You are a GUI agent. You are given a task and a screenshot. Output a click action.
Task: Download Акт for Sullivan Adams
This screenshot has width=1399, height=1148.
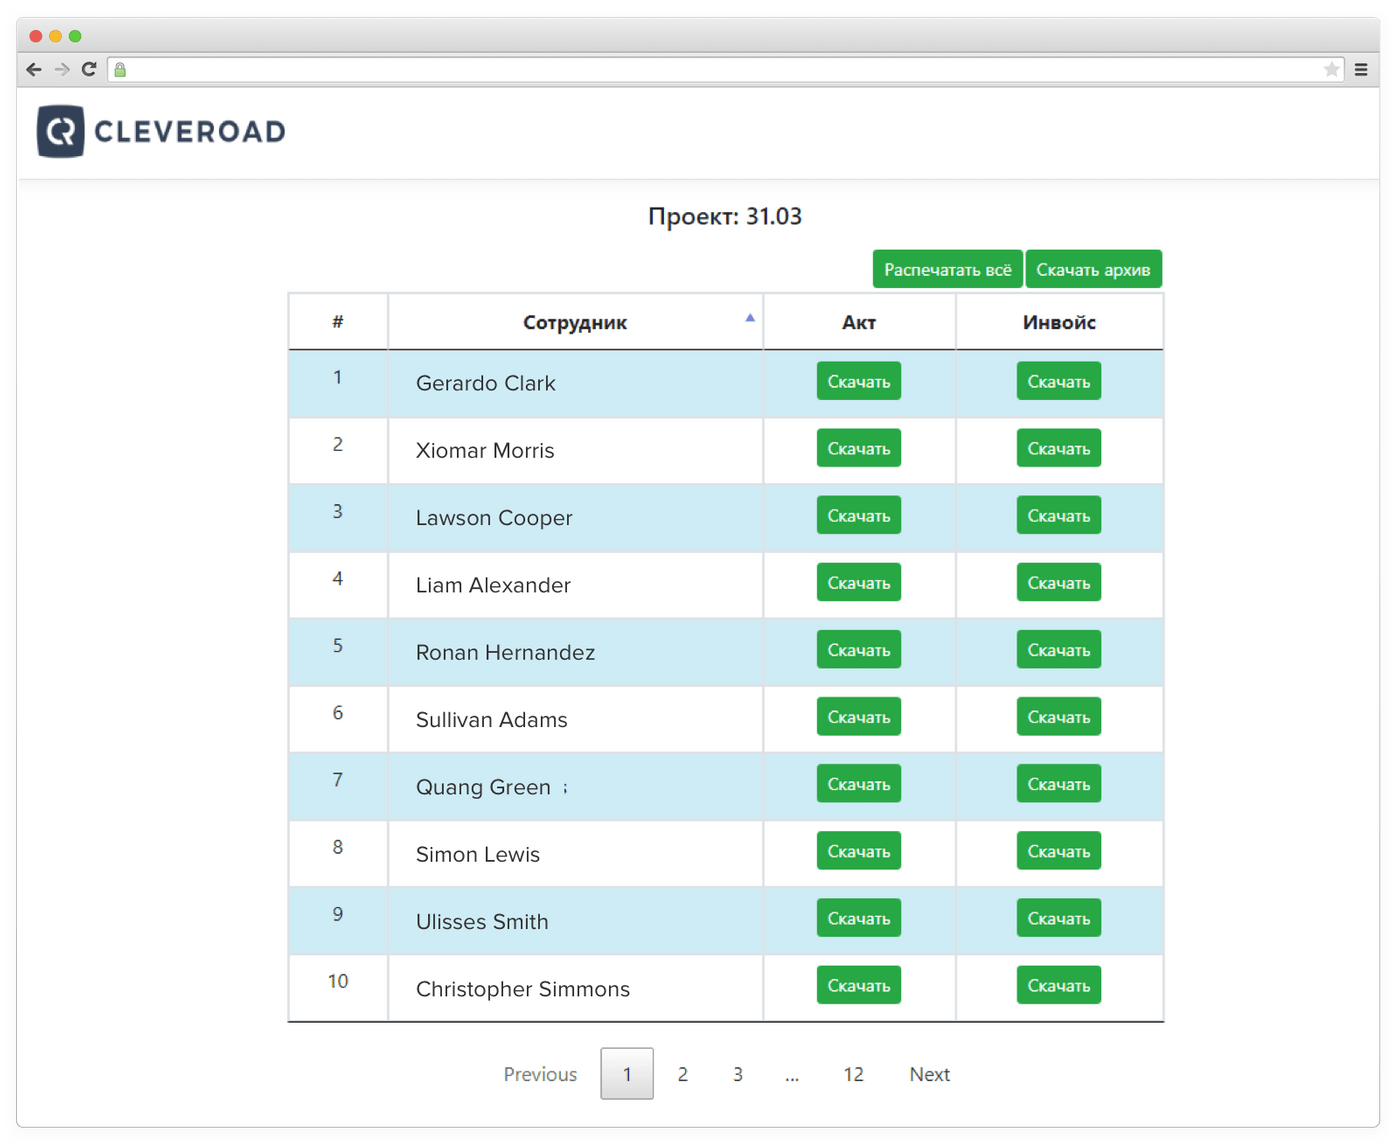pos(859,716)
